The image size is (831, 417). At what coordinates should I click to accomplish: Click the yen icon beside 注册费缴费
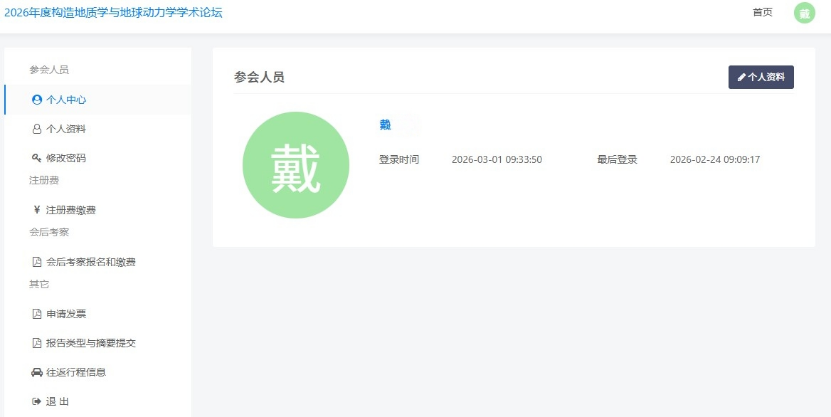point(37,210)
